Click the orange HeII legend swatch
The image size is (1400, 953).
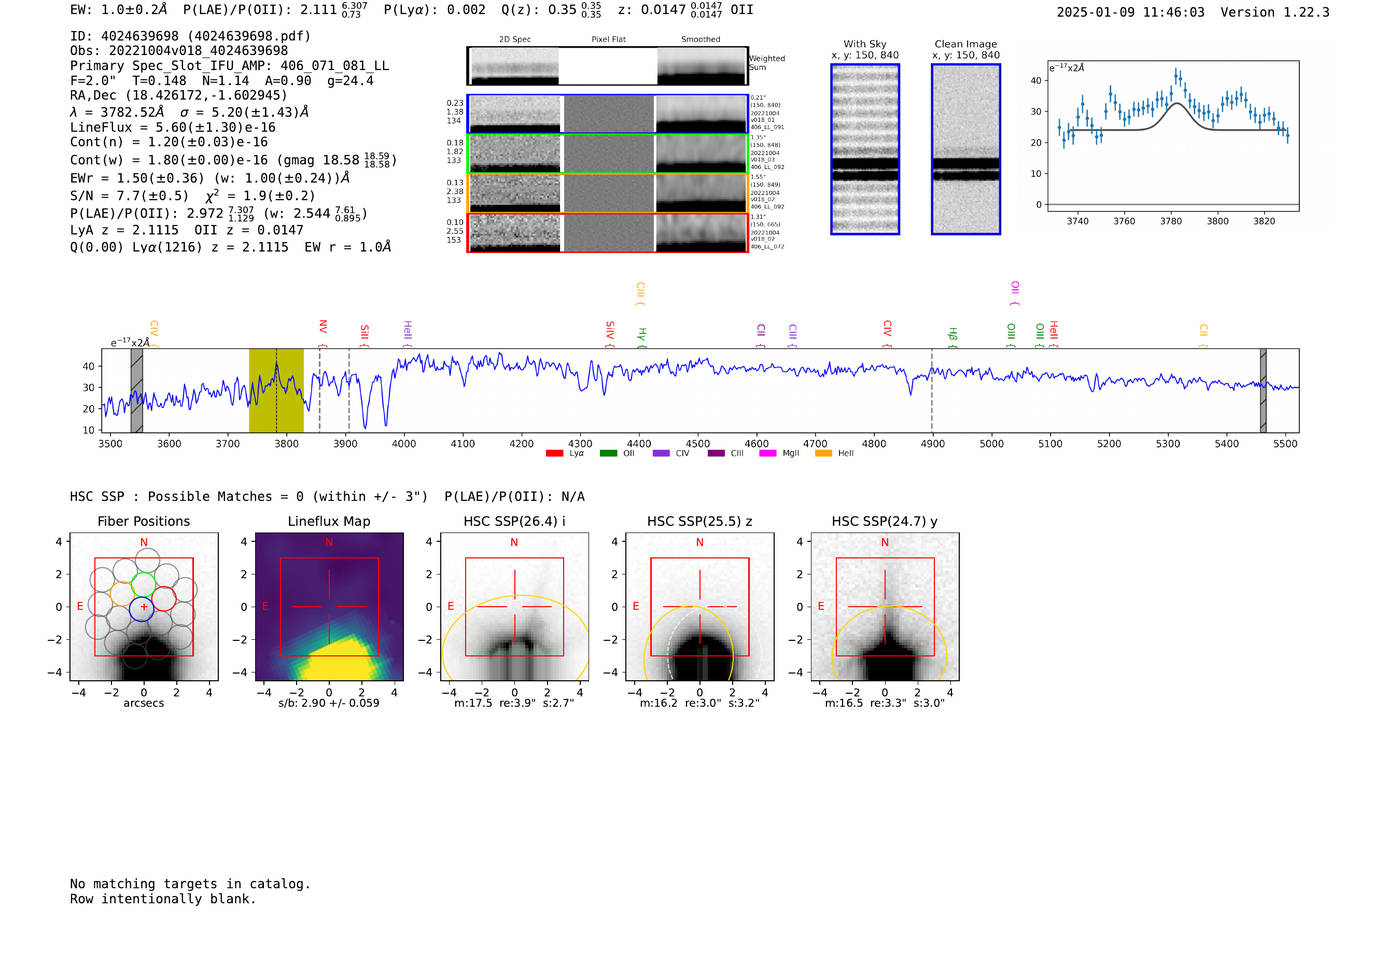click(x=824, y=453)
